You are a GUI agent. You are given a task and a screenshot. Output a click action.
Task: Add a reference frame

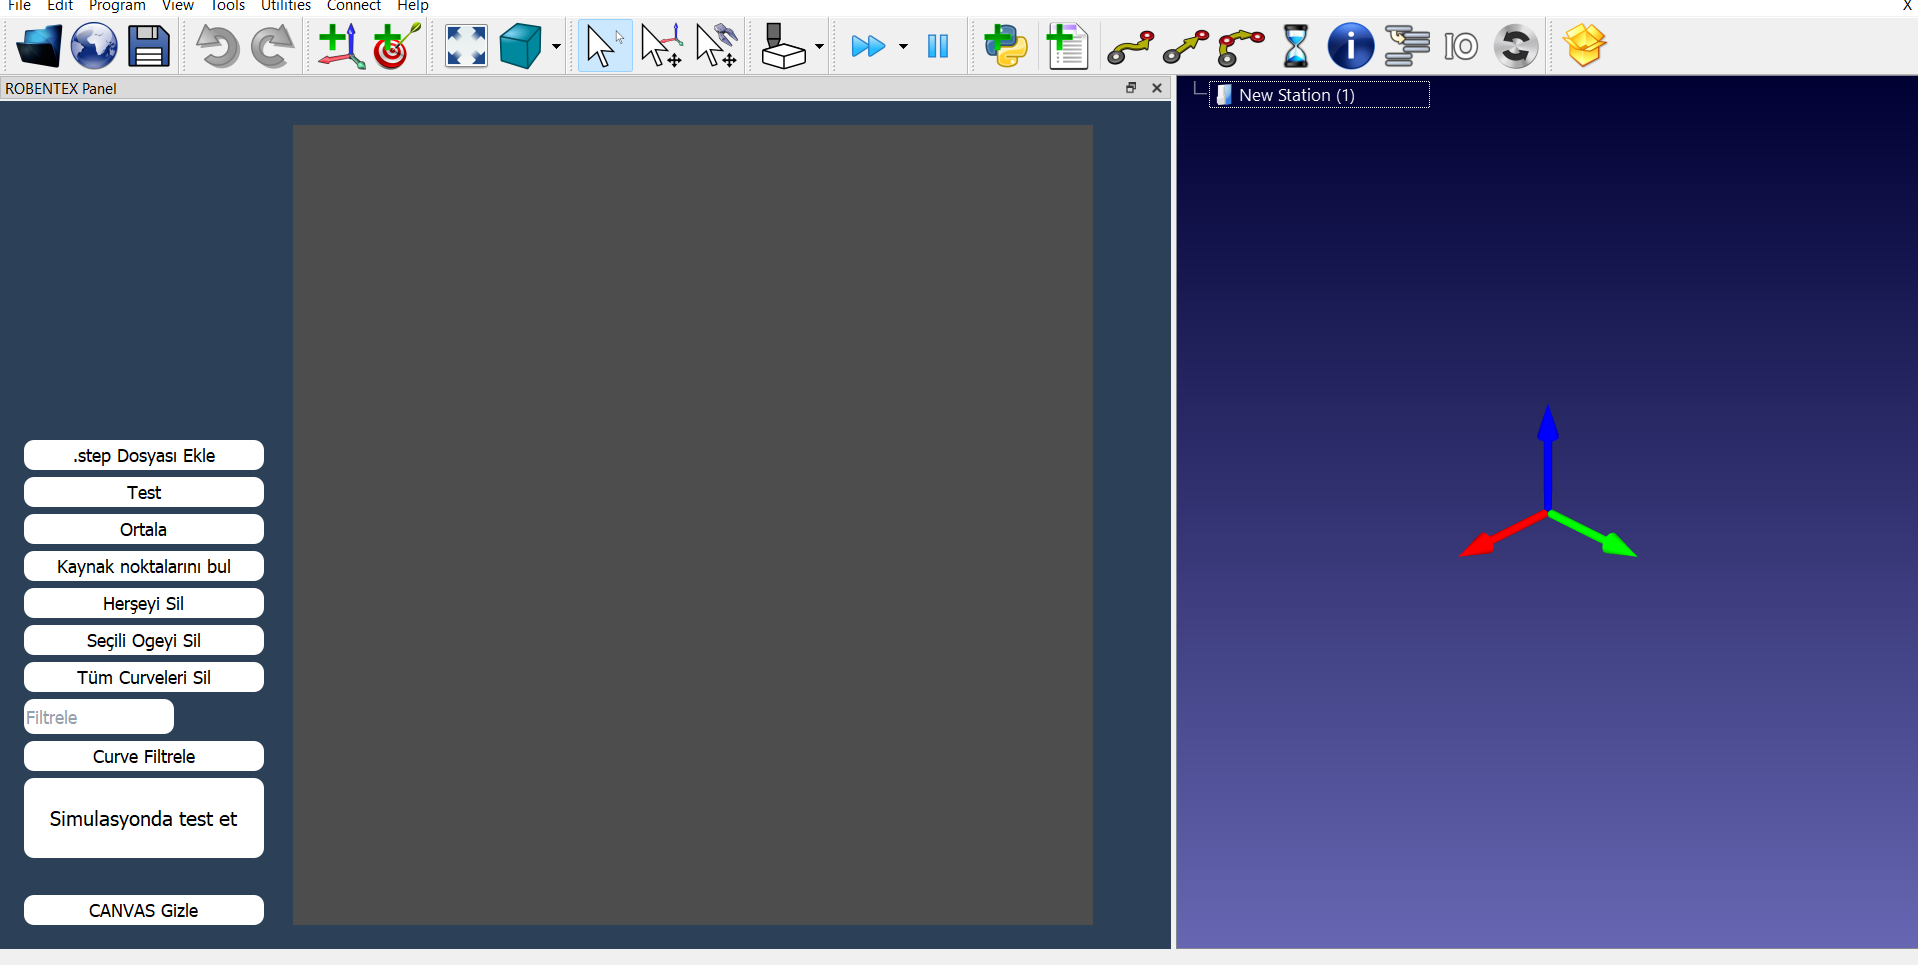341,46
